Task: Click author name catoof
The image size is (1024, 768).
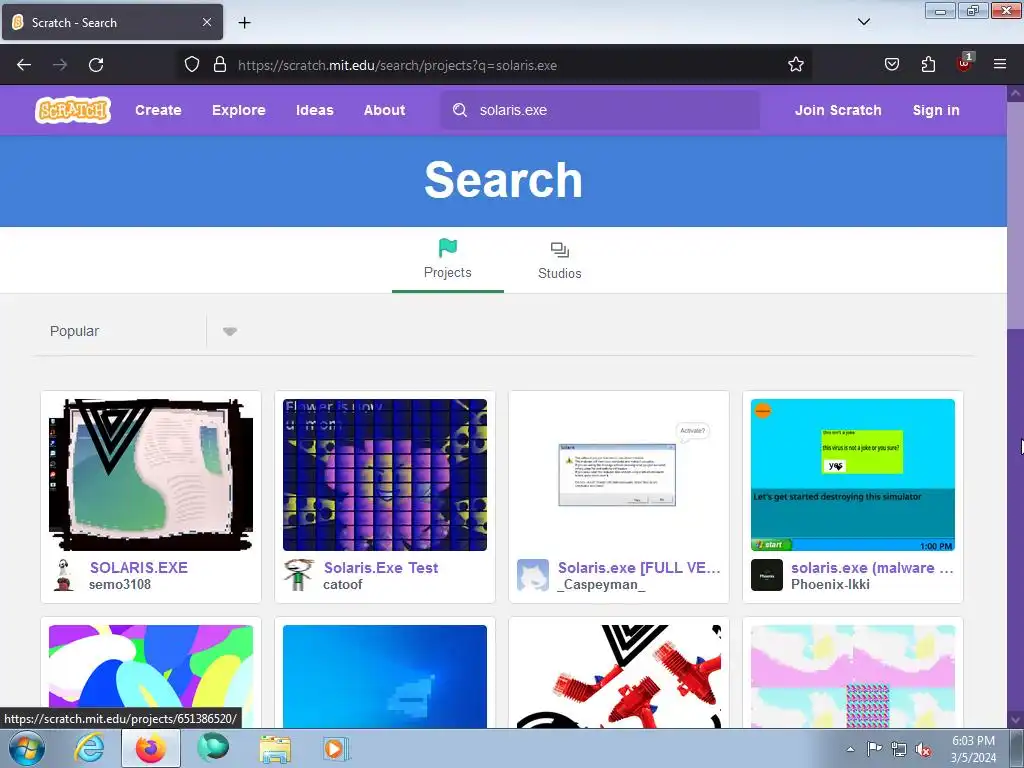Action: pos(343,584)
